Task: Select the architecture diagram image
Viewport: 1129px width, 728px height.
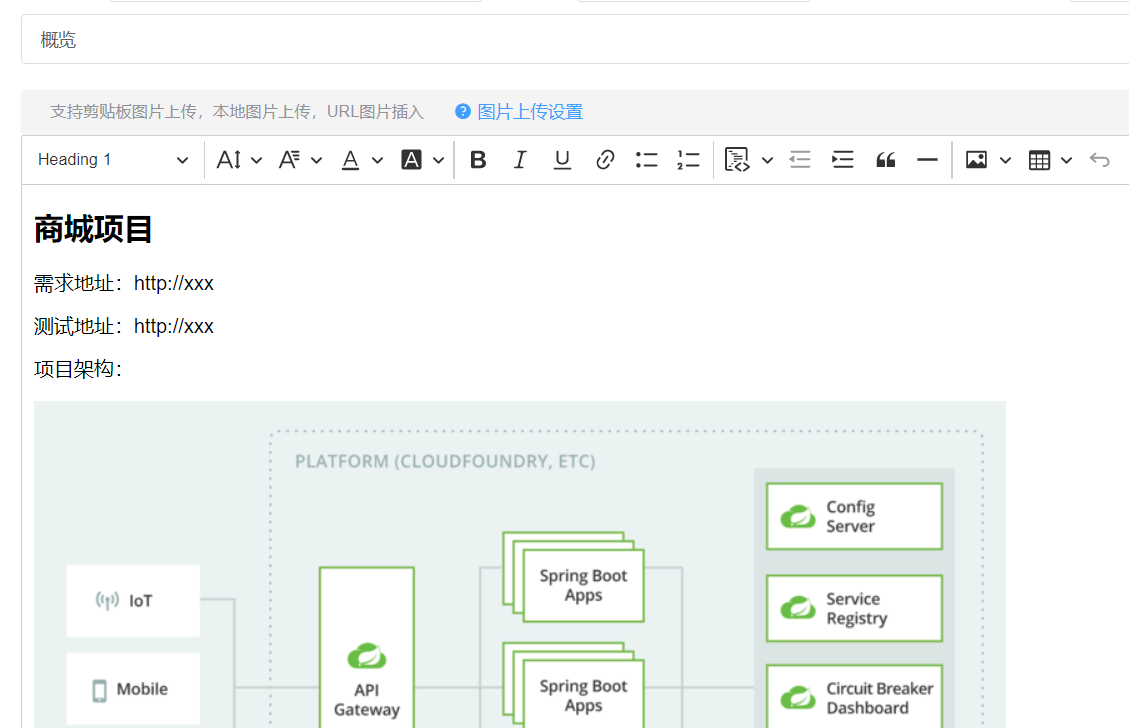Action: point(520,565)
